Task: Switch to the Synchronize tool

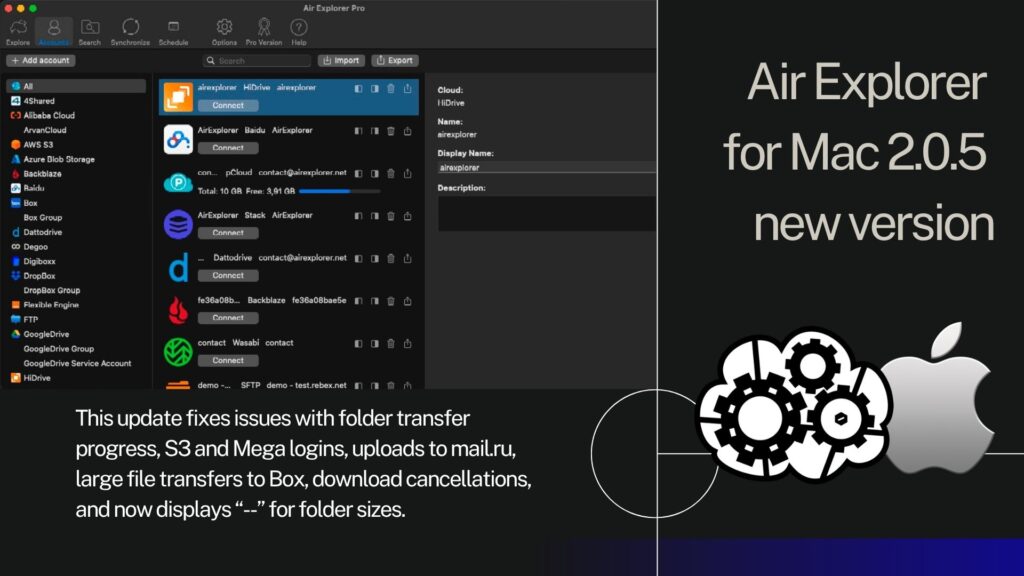Action: (130, 30)
